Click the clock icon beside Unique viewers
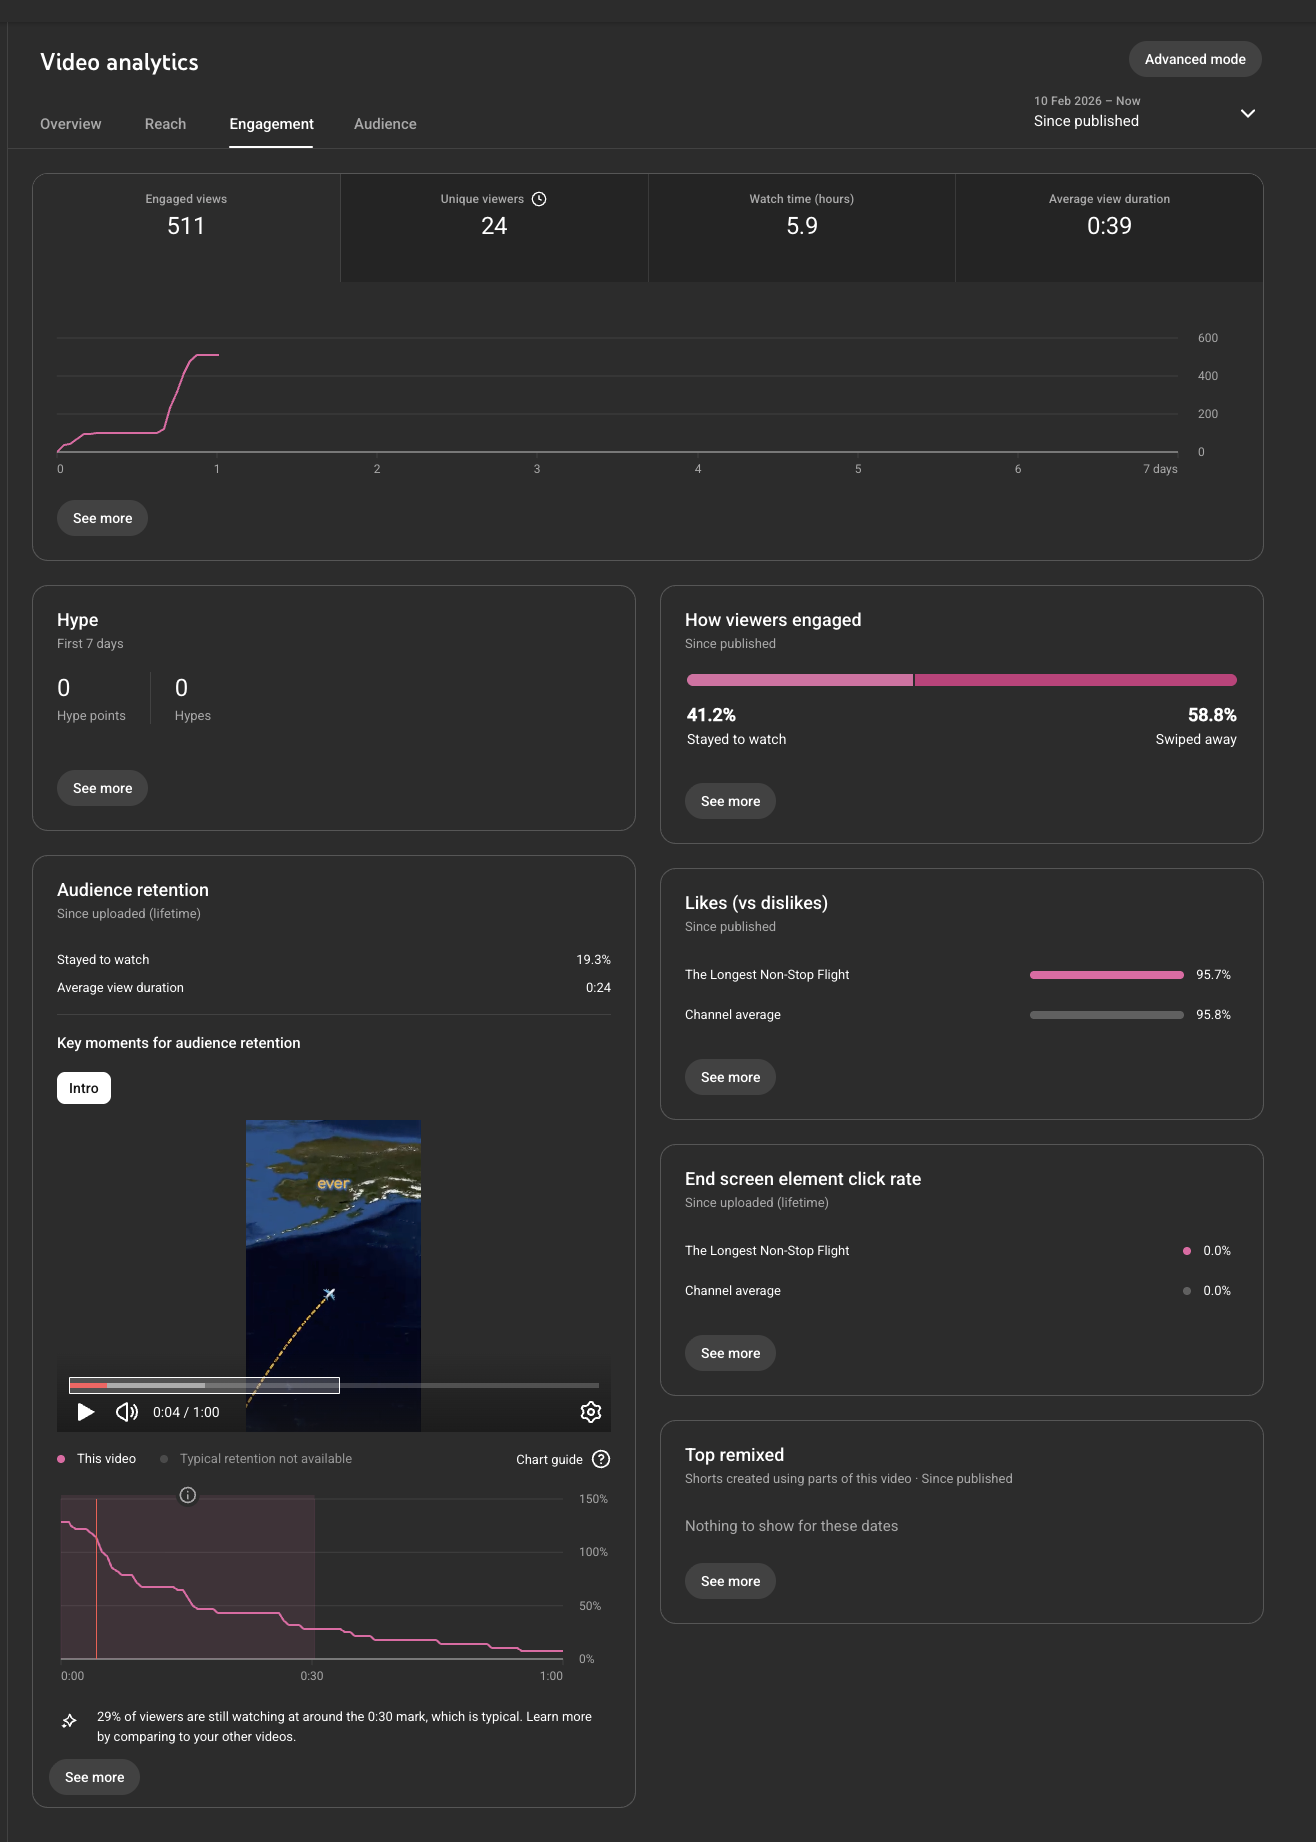1316x1842 pixels. tap(539, 199)
